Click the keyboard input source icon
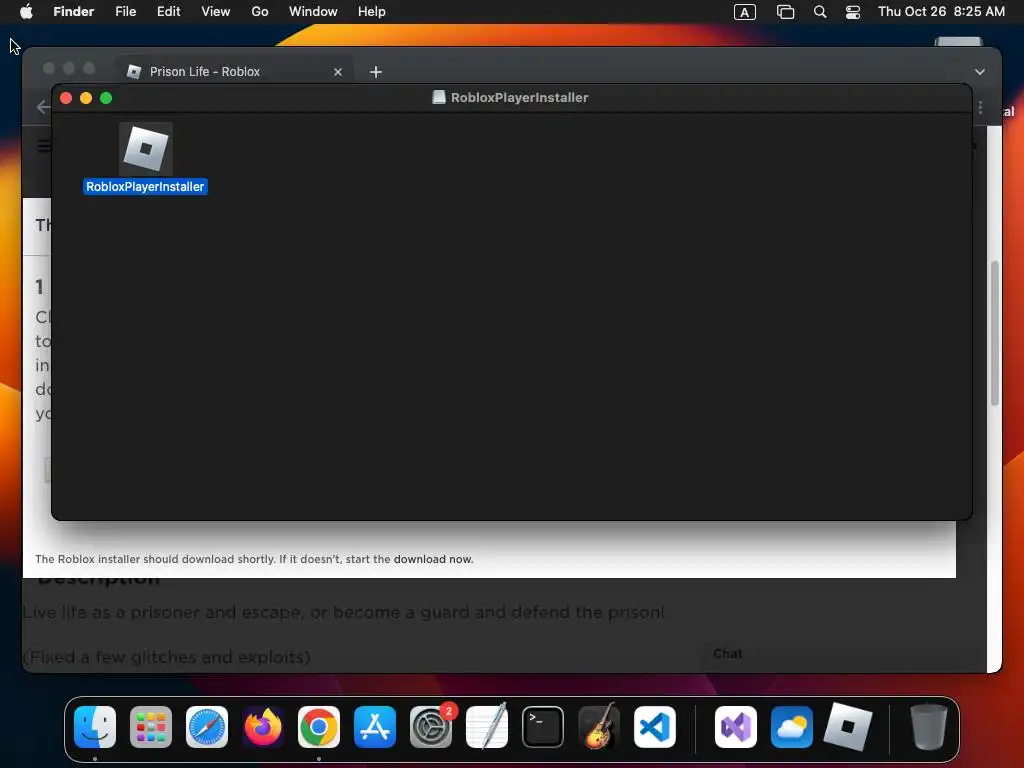 744,12
